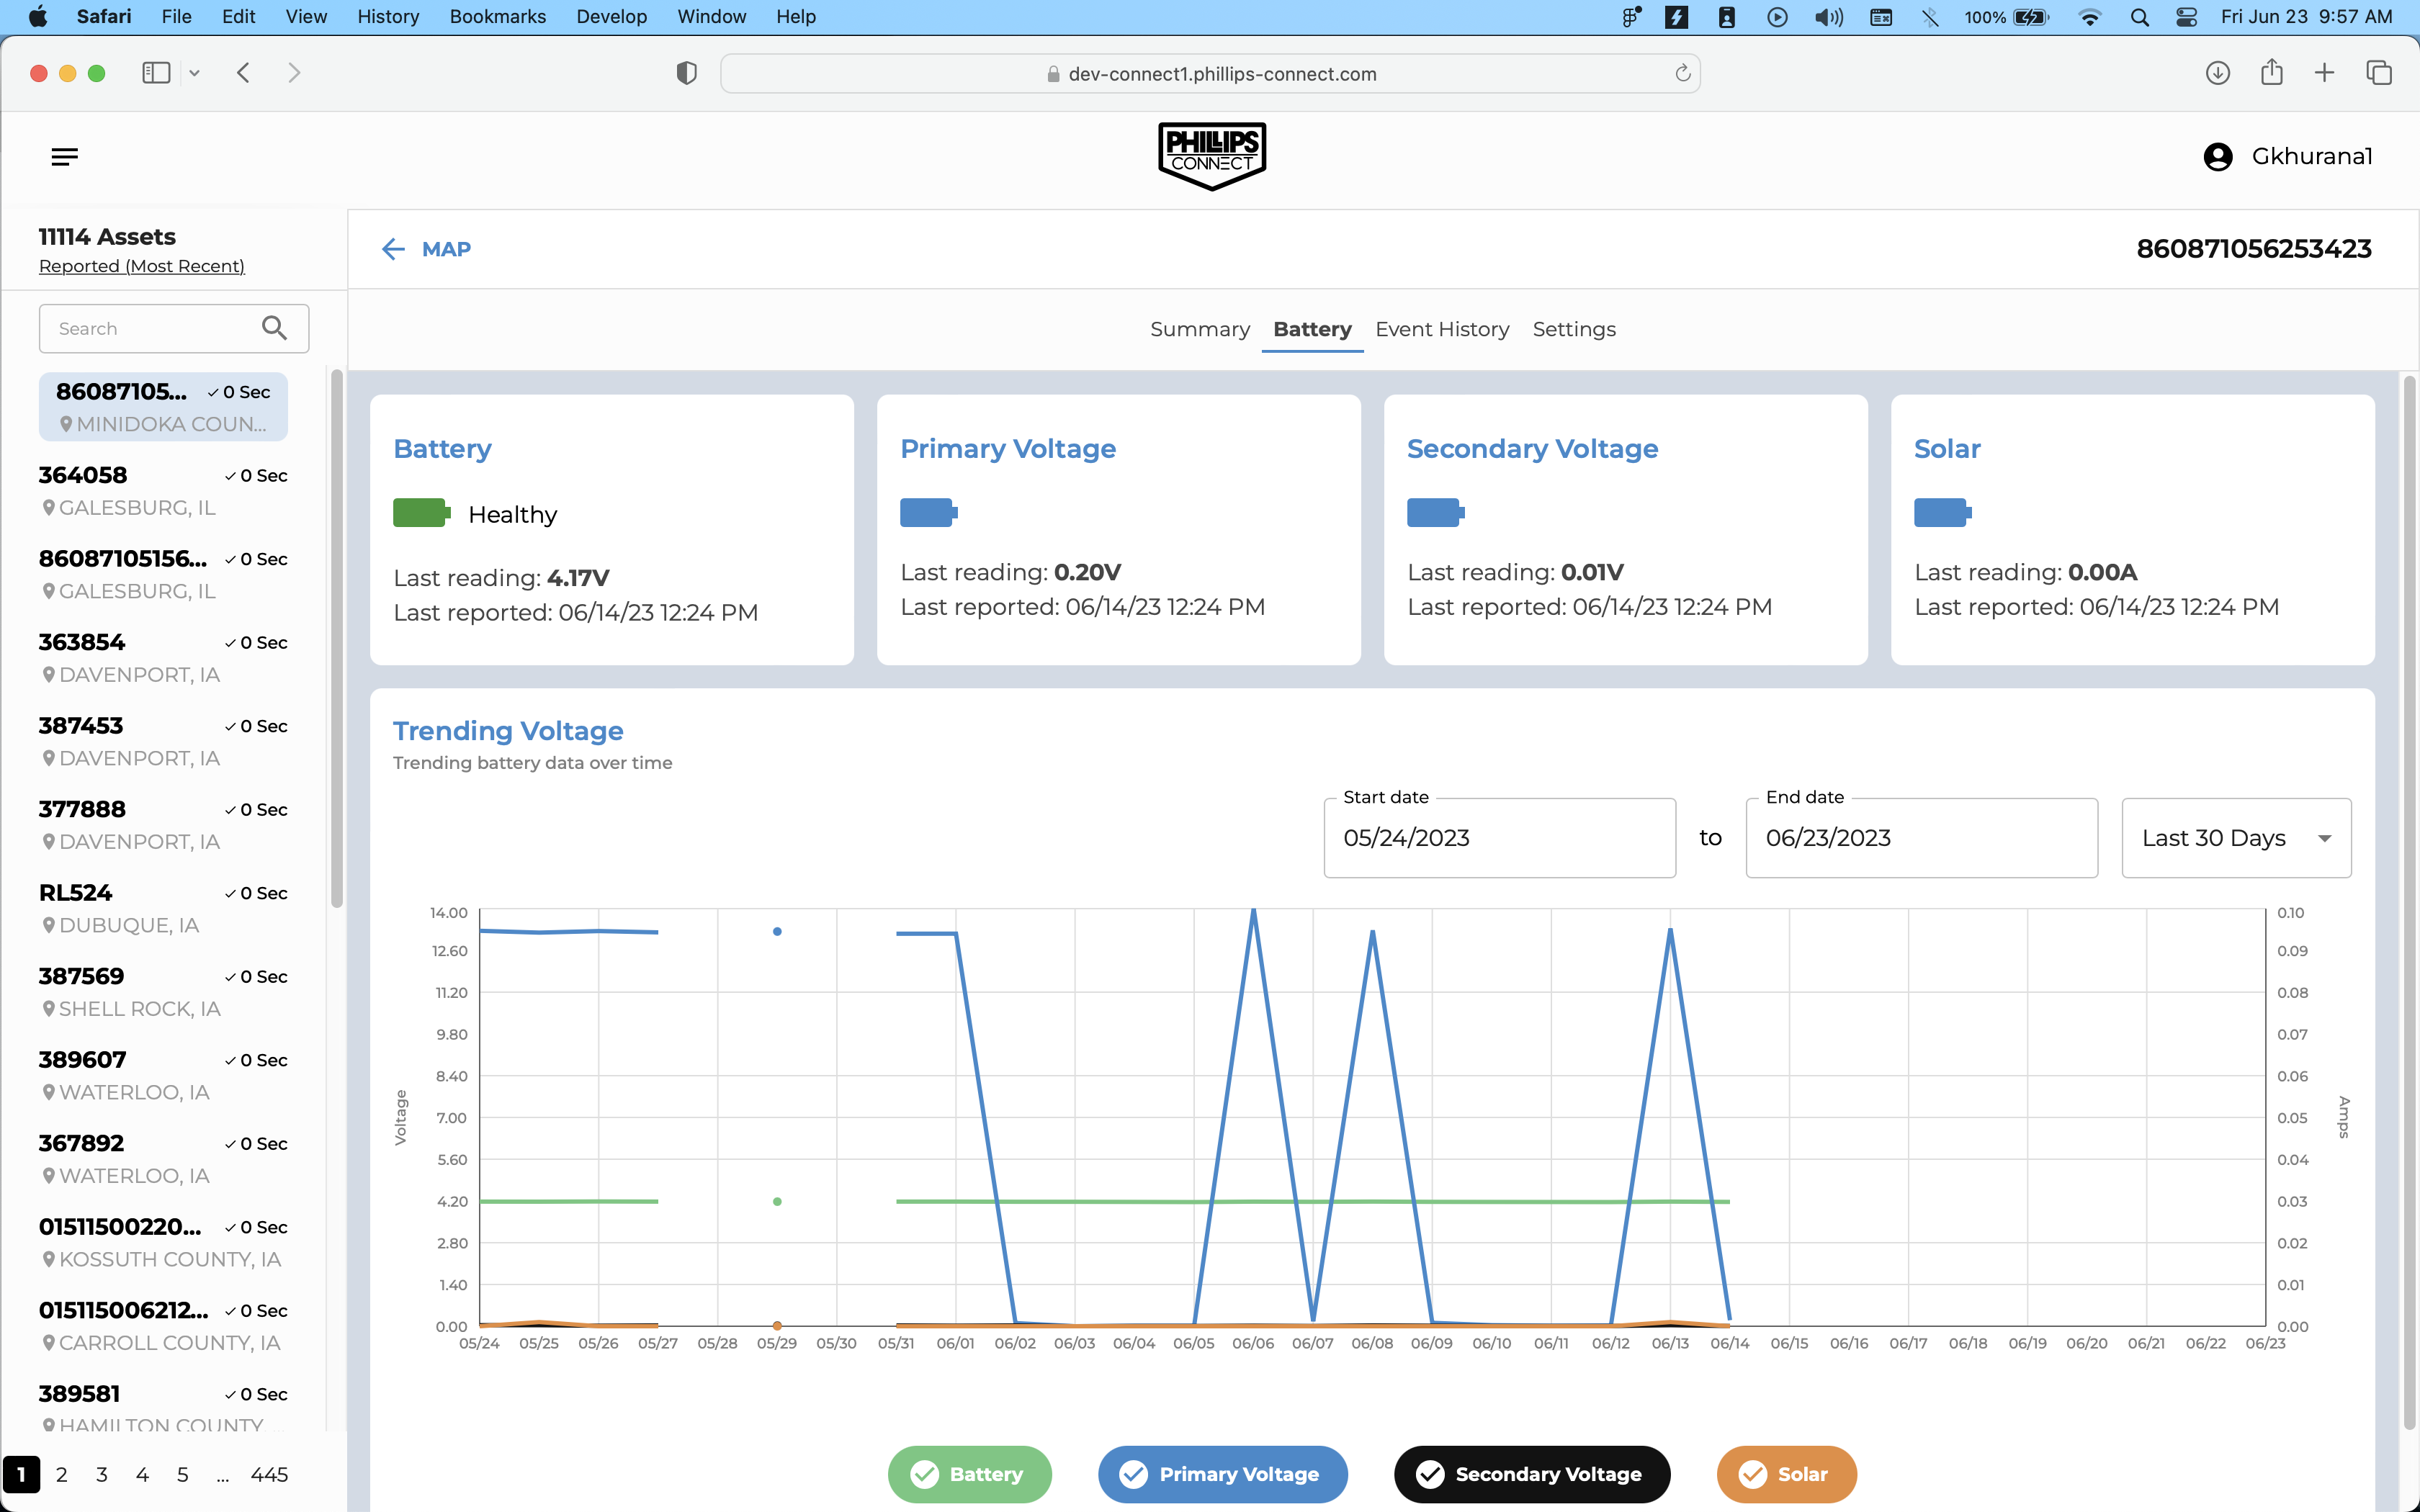Open the Reported (Most Recent) sort option
The width and height of the screenshot is (2420, 1512).
(142, 266)
